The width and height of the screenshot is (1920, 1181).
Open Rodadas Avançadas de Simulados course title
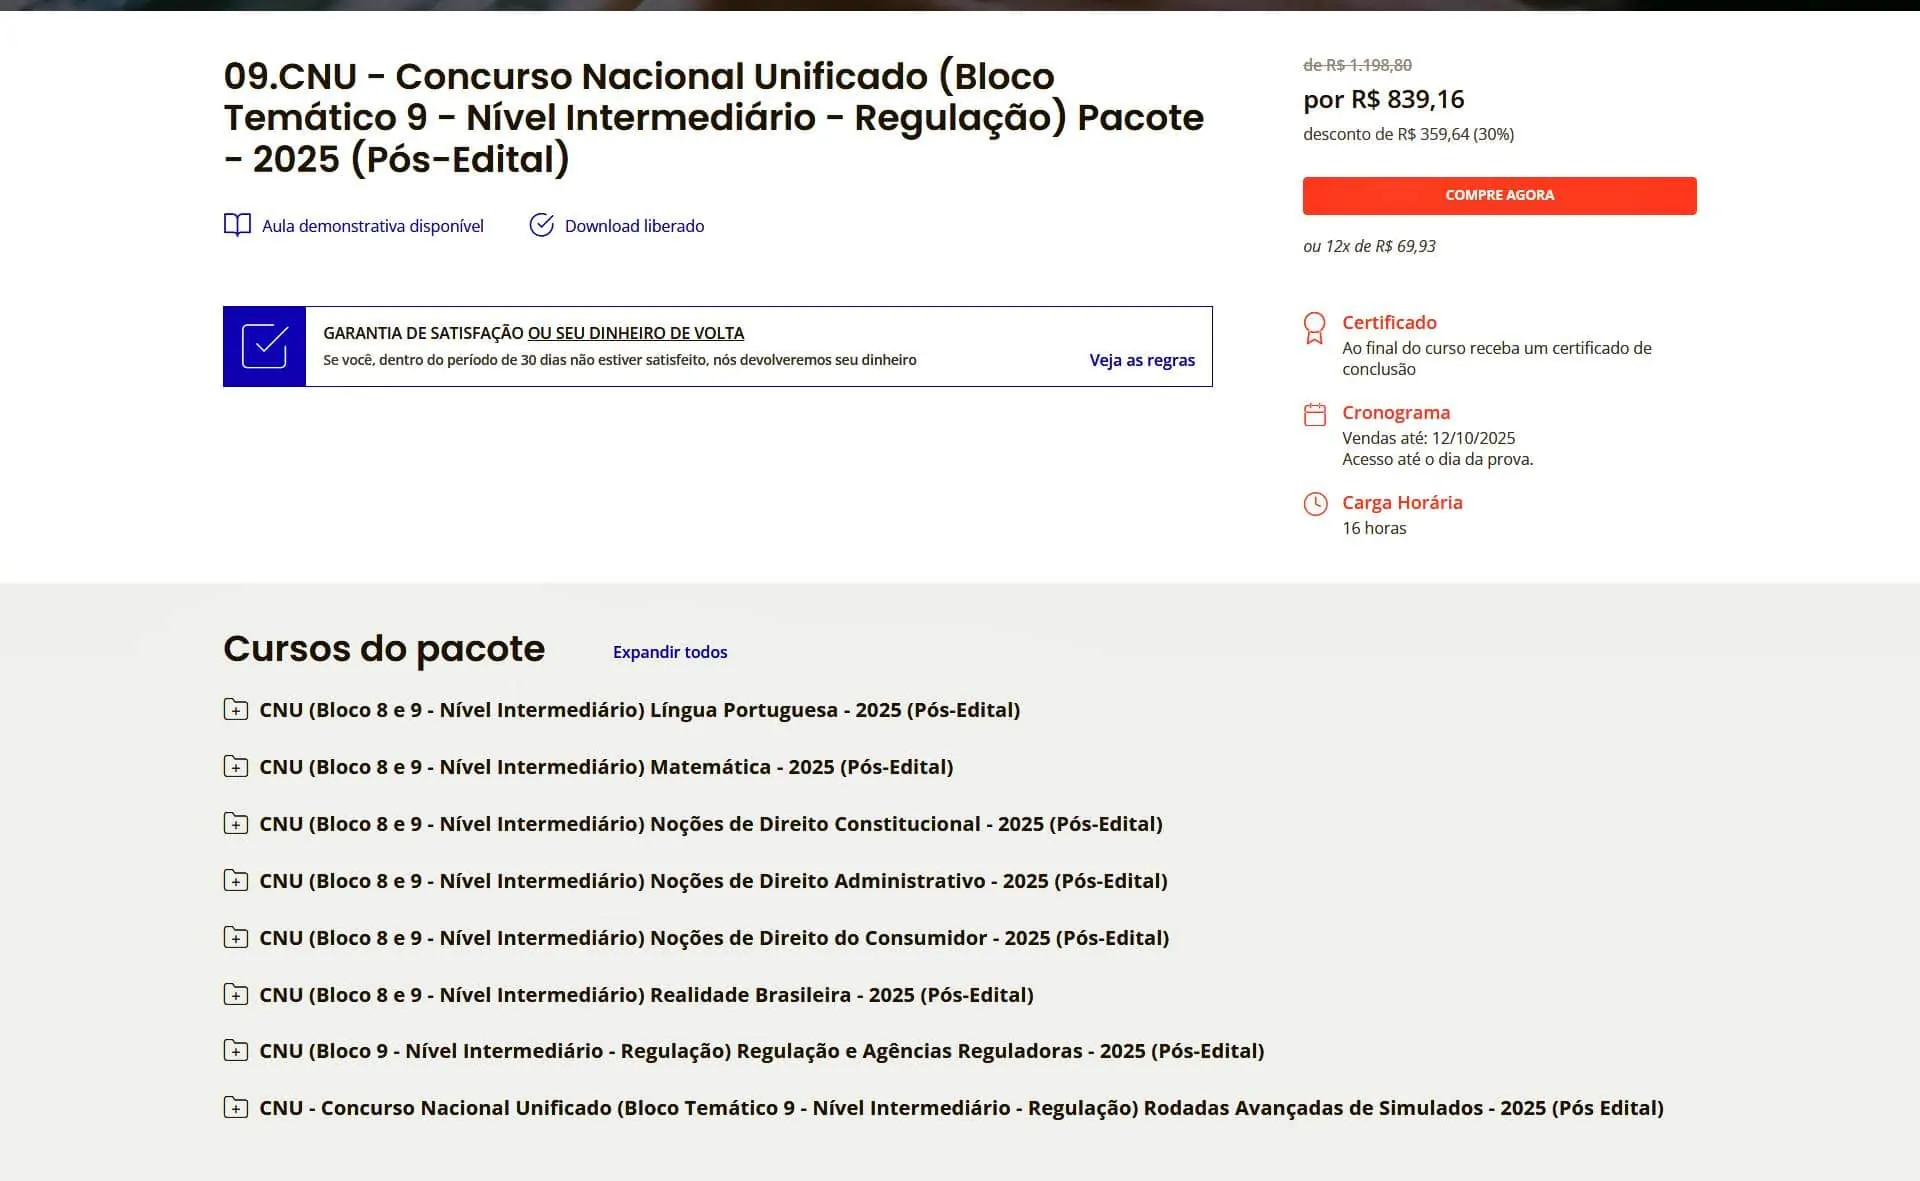[960, 1108]
